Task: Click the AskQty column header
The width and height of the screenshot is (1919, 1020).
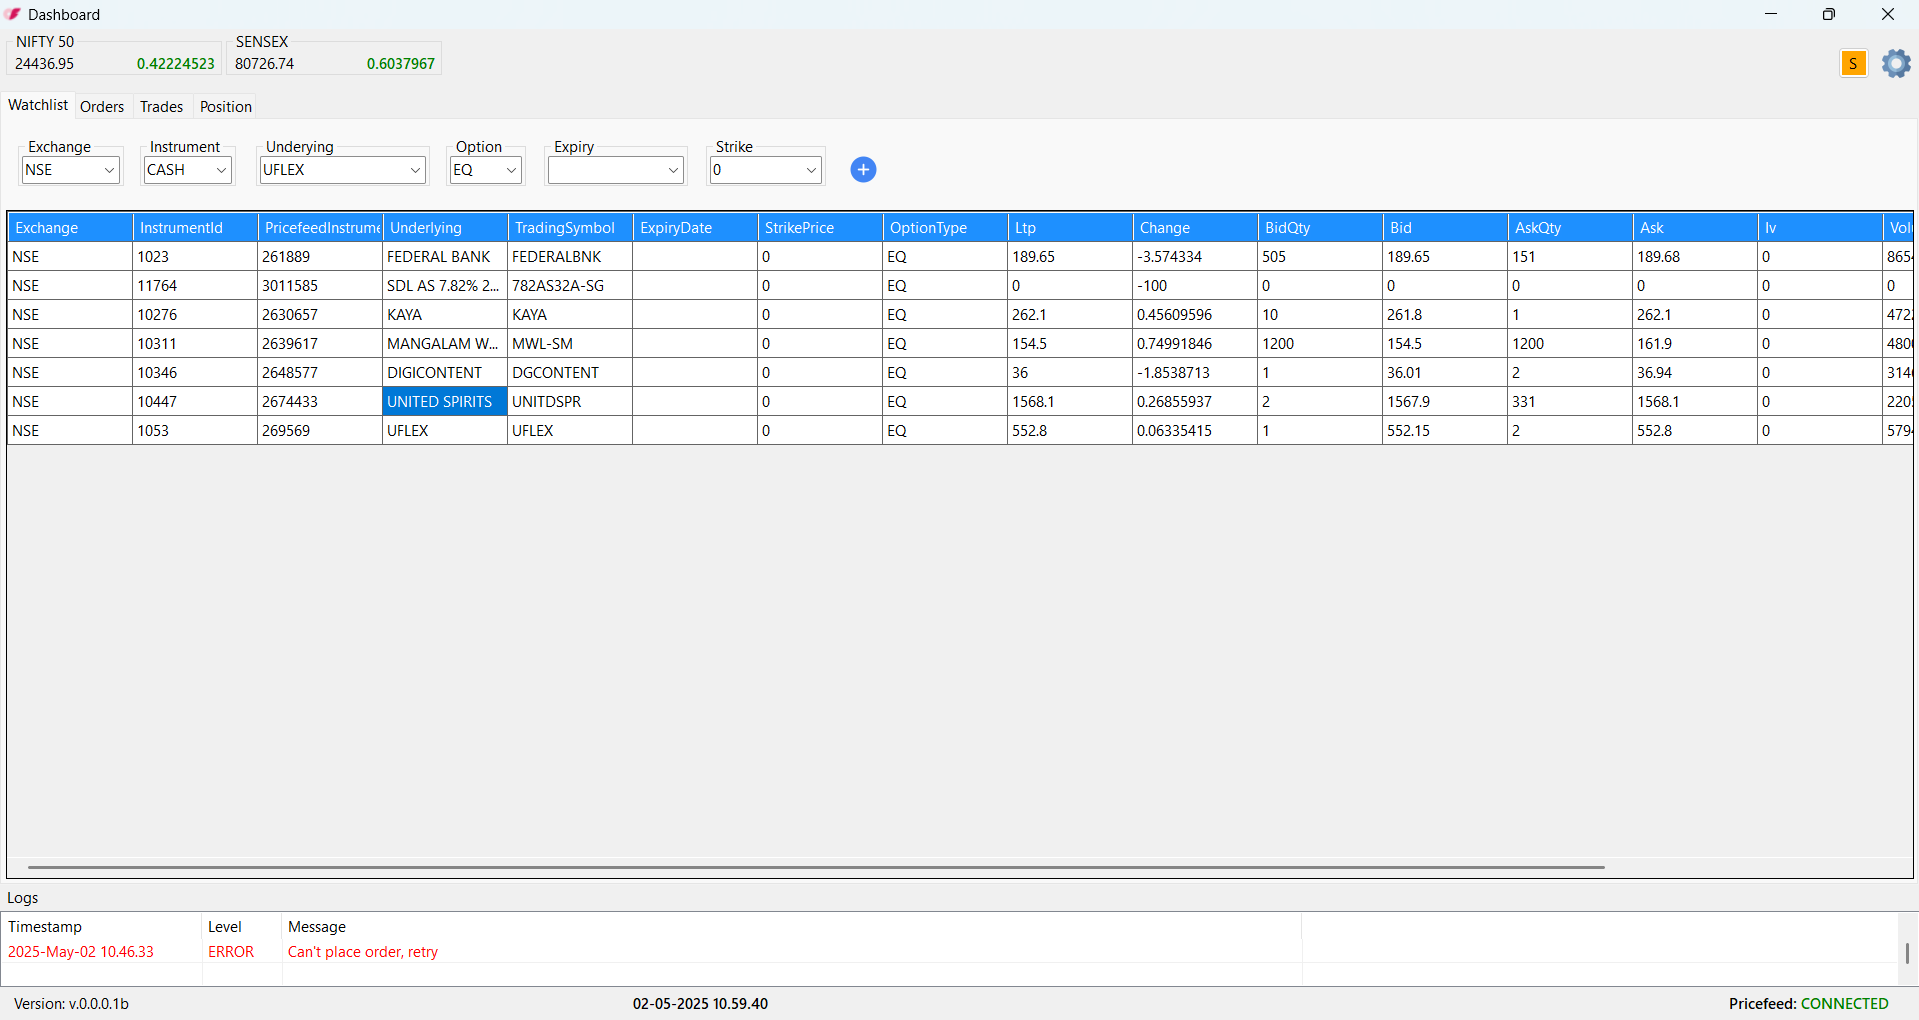Action: tap(1570, 228)
